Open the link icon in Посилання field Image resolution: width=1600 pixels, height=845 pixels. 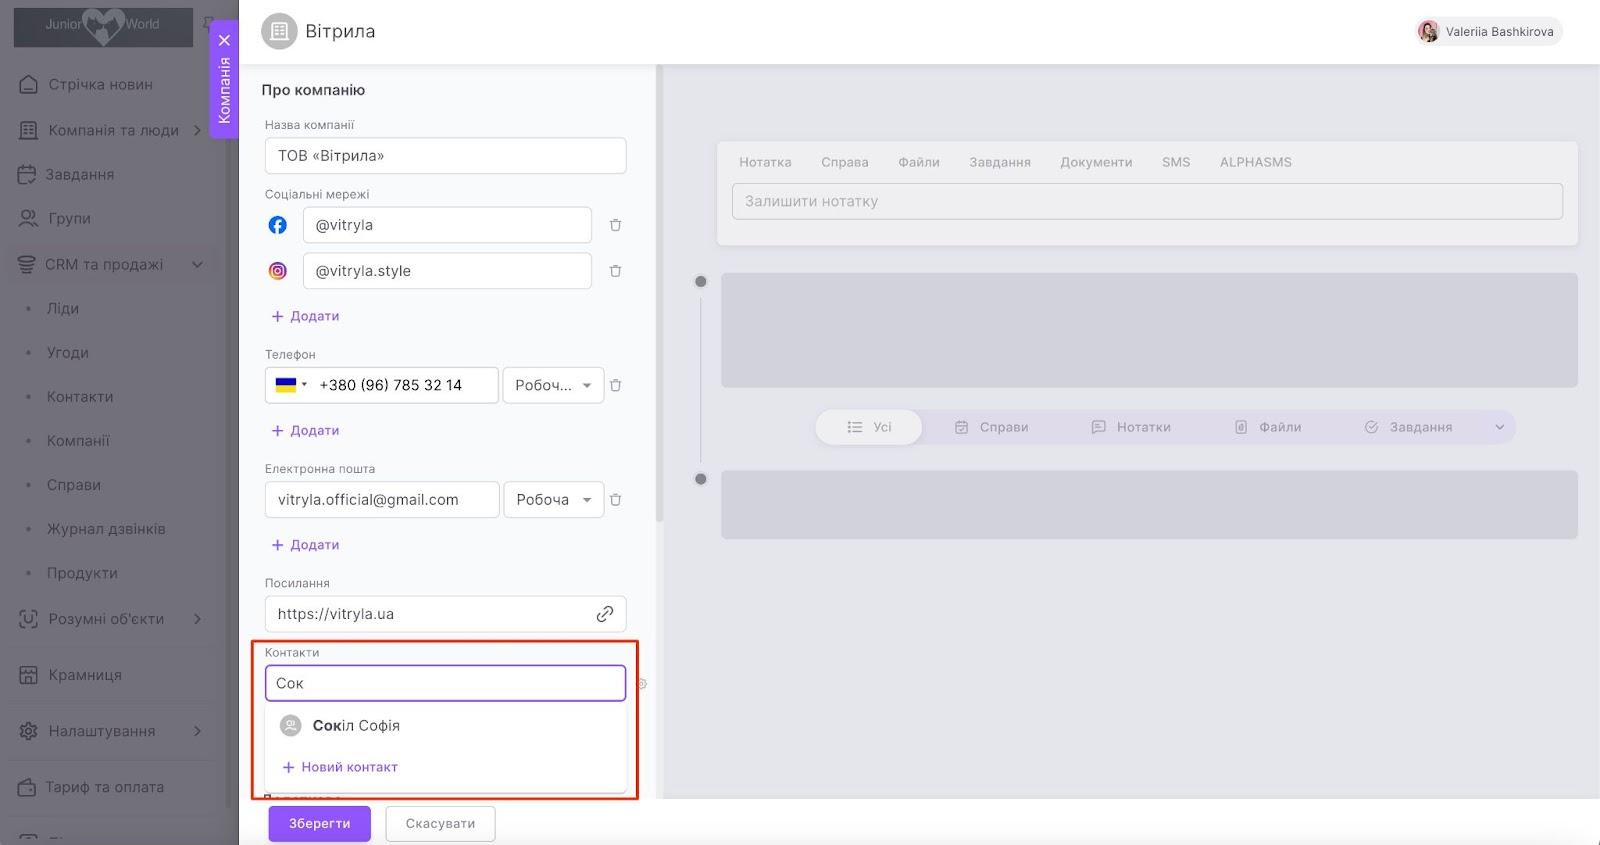(604, 614)
